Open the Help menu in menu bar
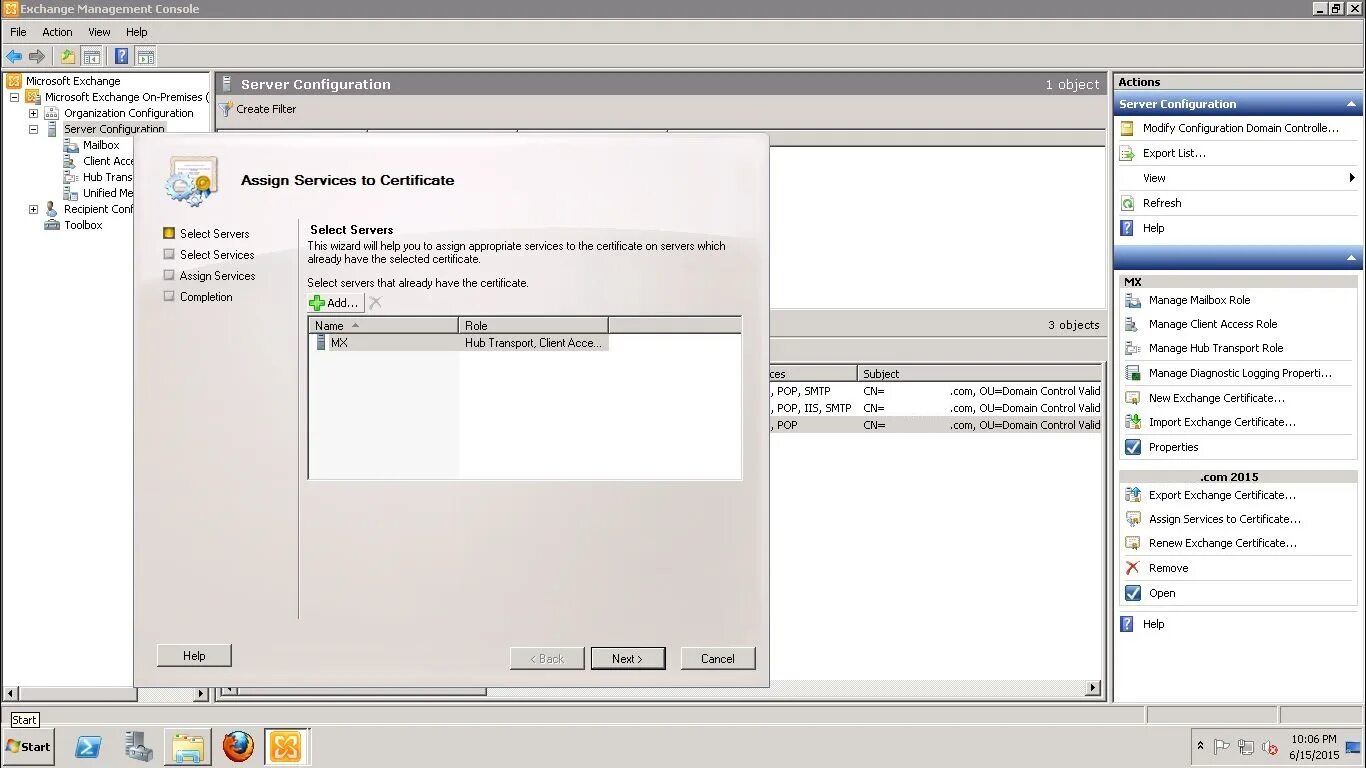The width and height of the screenshot is (1366, 768). pyautogui.click(x=137, y=32)
